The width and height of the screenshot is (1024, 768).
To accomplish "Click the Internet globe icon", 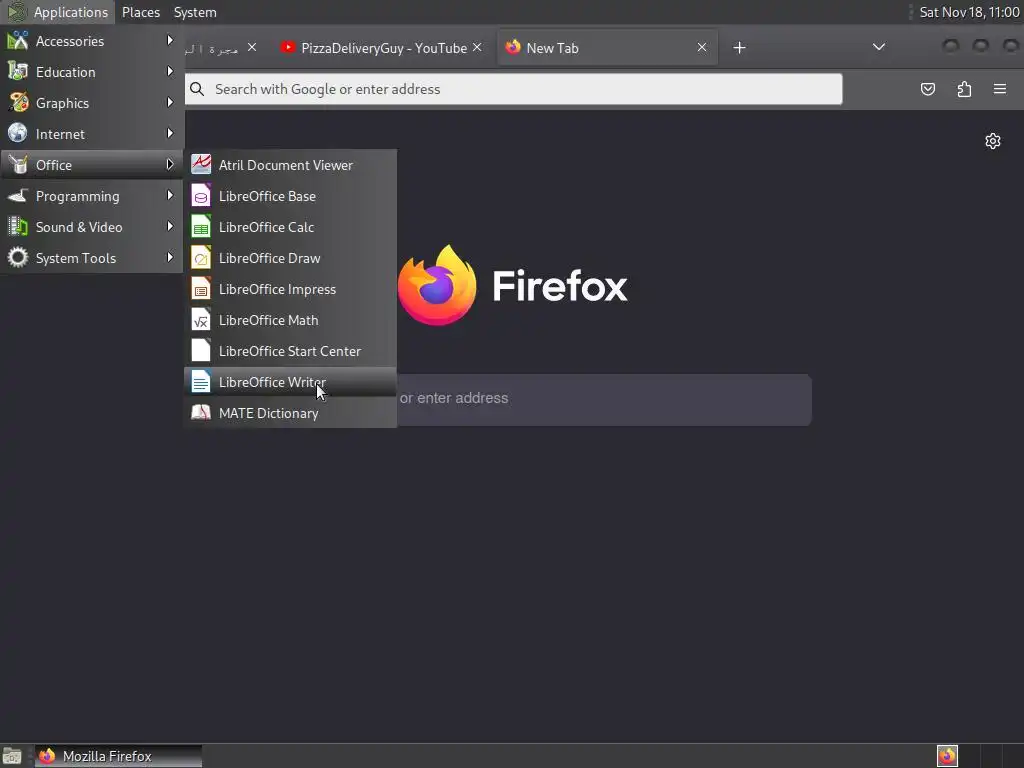I will (18, 133).
